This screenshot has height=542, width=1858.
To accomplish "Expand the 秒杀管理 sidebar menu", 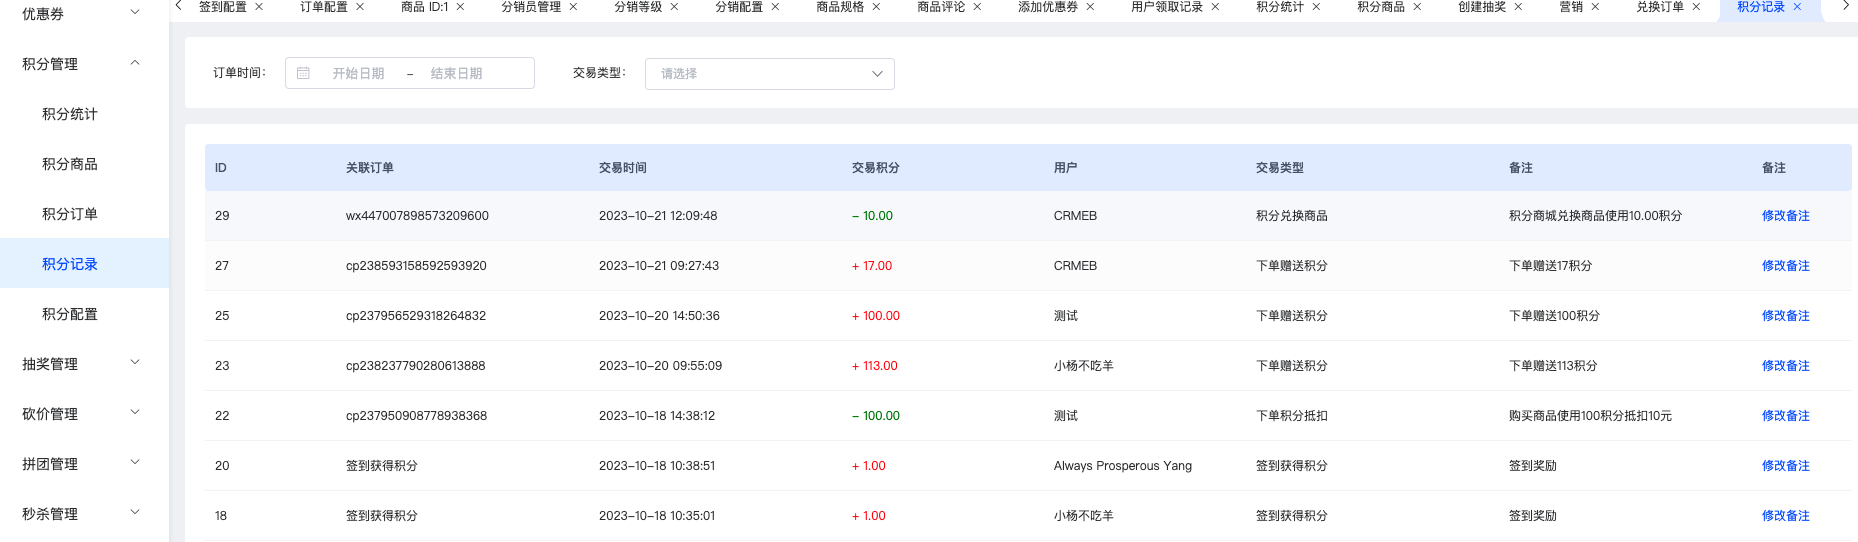I will (x=85, y=514).
